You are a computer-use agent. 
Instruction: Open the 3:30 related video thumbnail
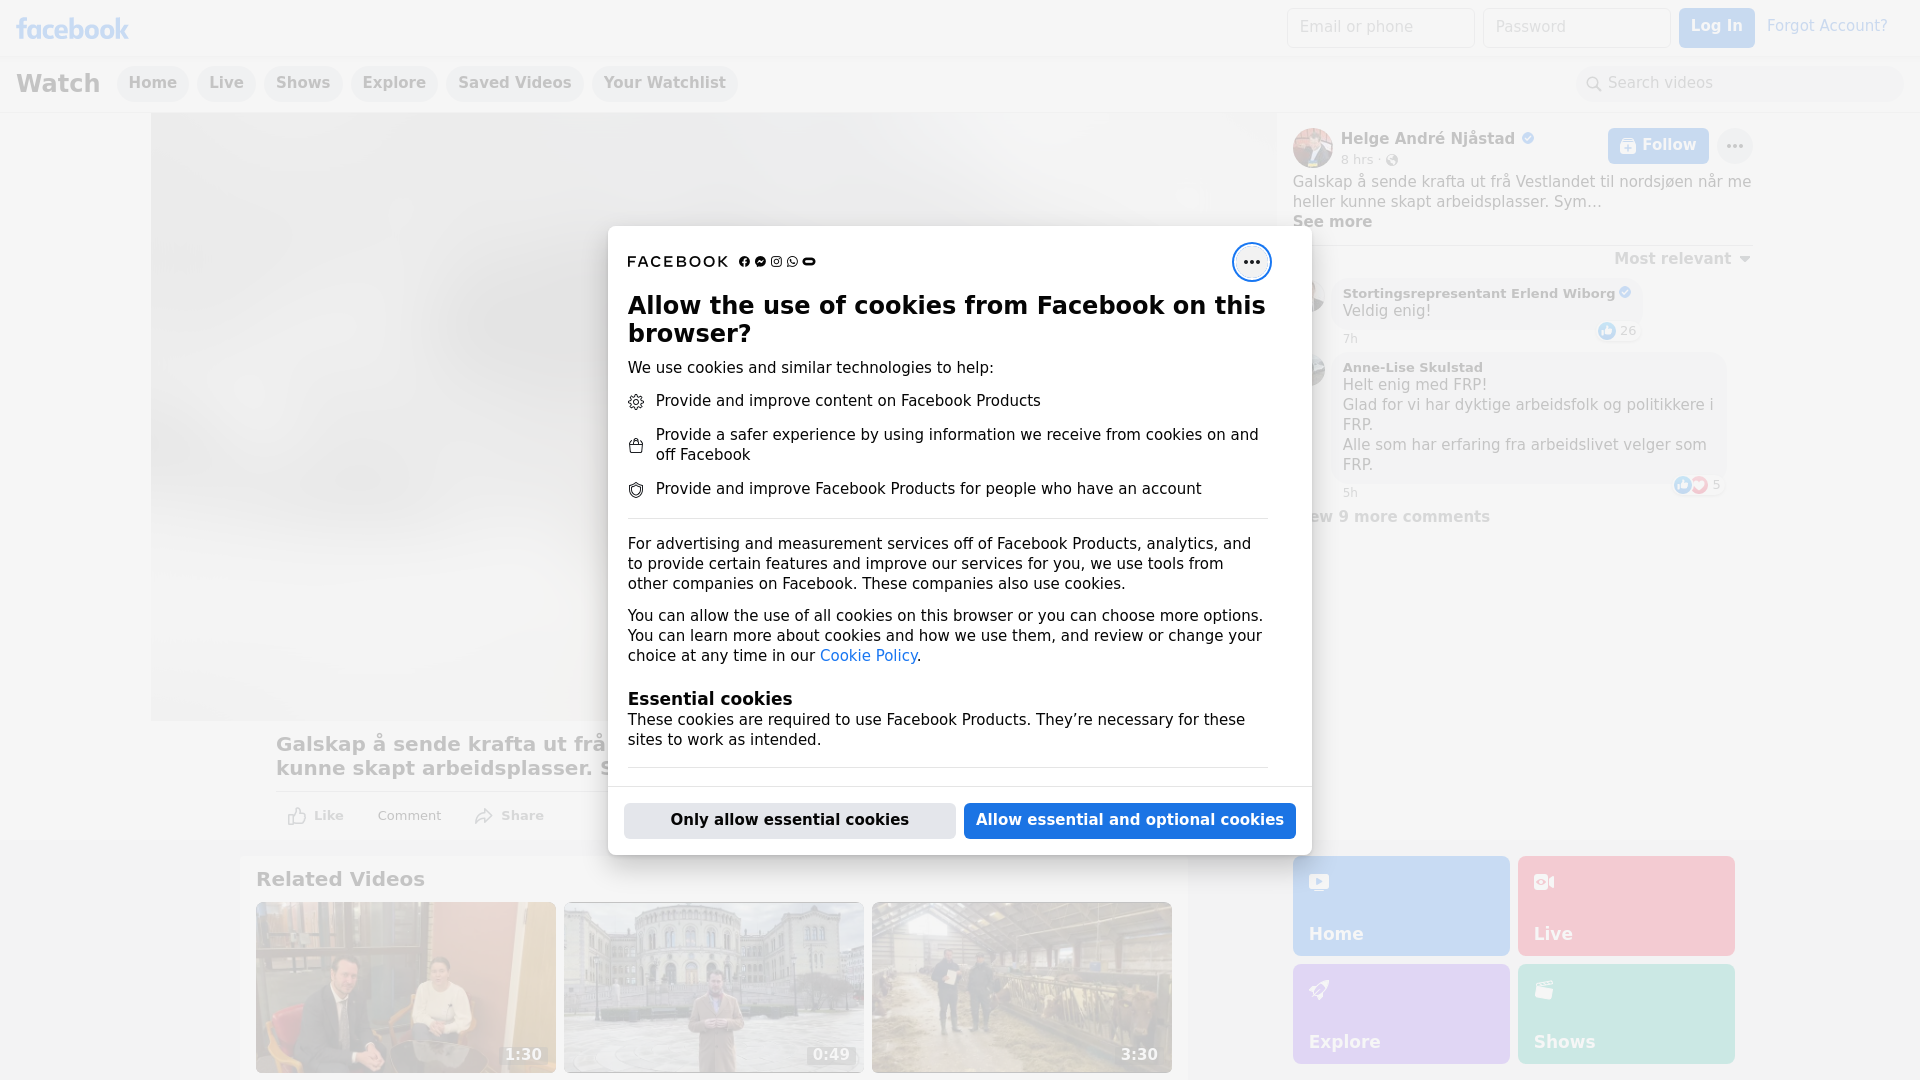(1021, 987)
